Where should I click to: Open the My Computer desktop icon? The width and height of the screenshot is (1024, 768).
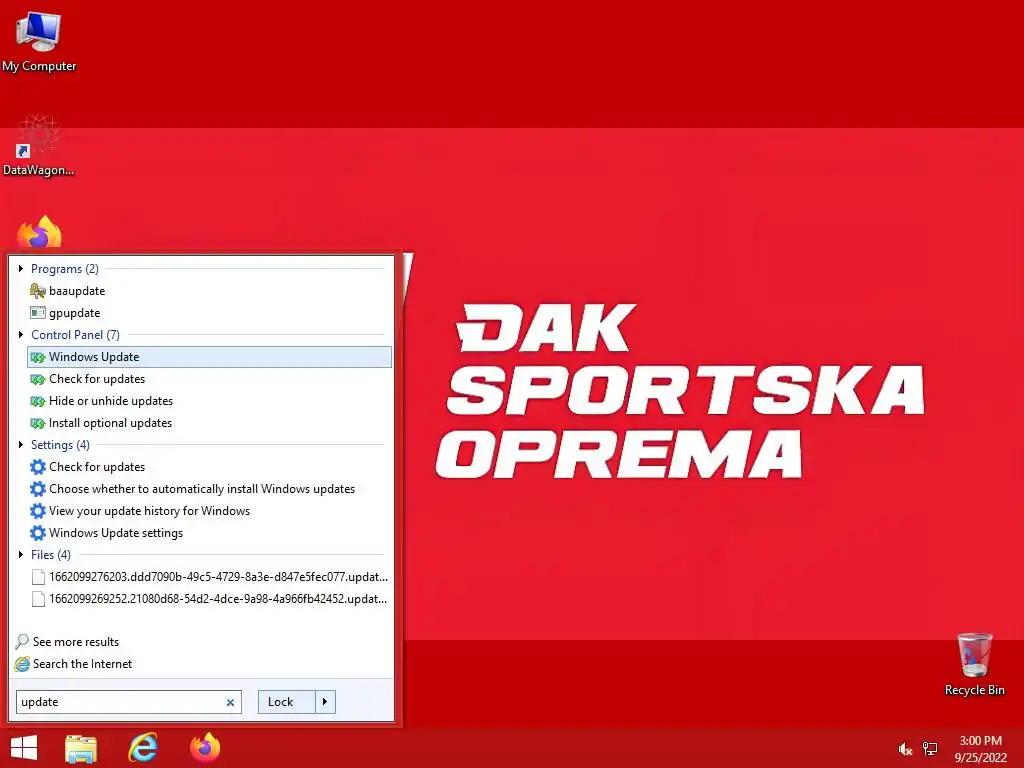click(x=39, y=40)
